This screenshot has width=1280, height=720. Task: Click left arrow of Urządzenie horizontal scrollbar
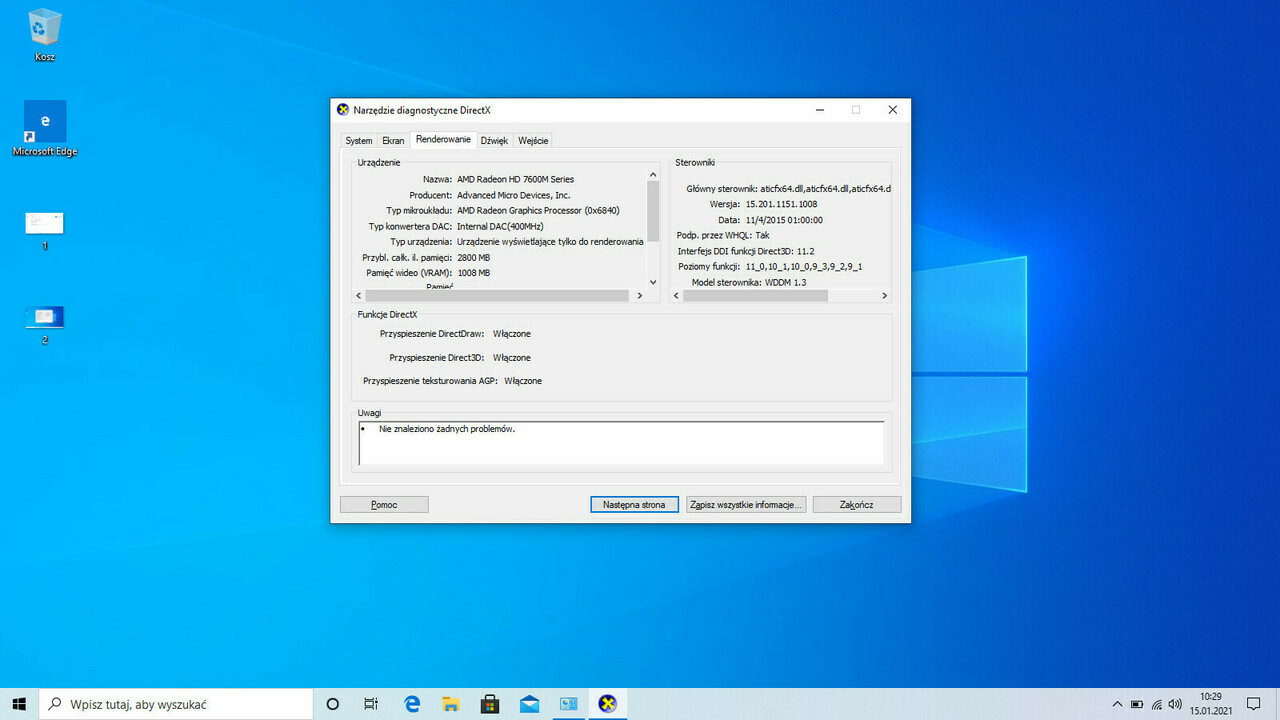tap(360, 296)
